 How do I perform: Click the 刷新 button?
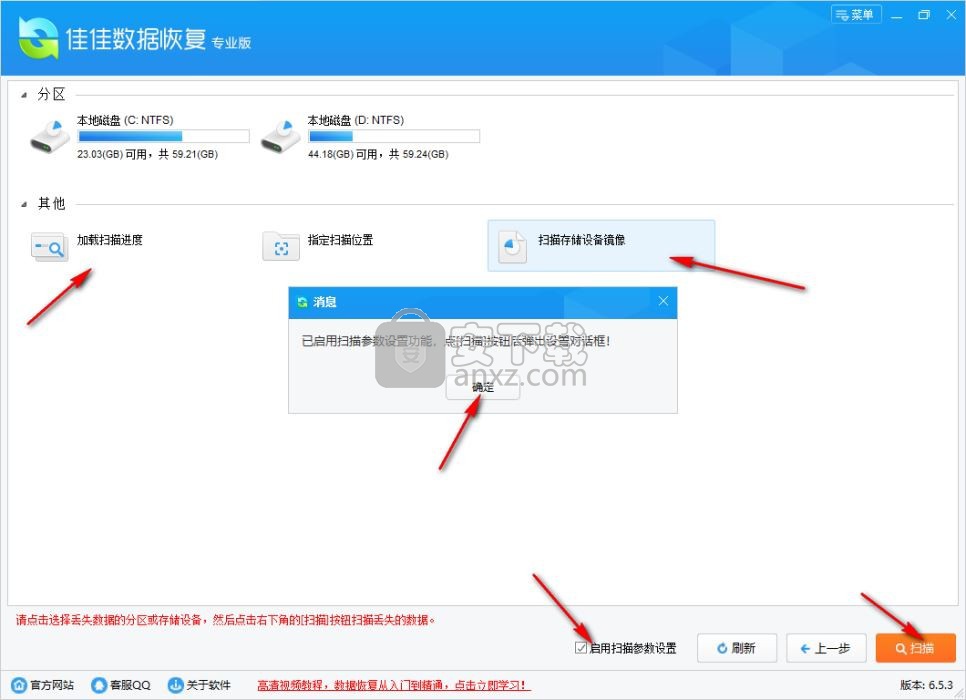[x=737, y=648]
